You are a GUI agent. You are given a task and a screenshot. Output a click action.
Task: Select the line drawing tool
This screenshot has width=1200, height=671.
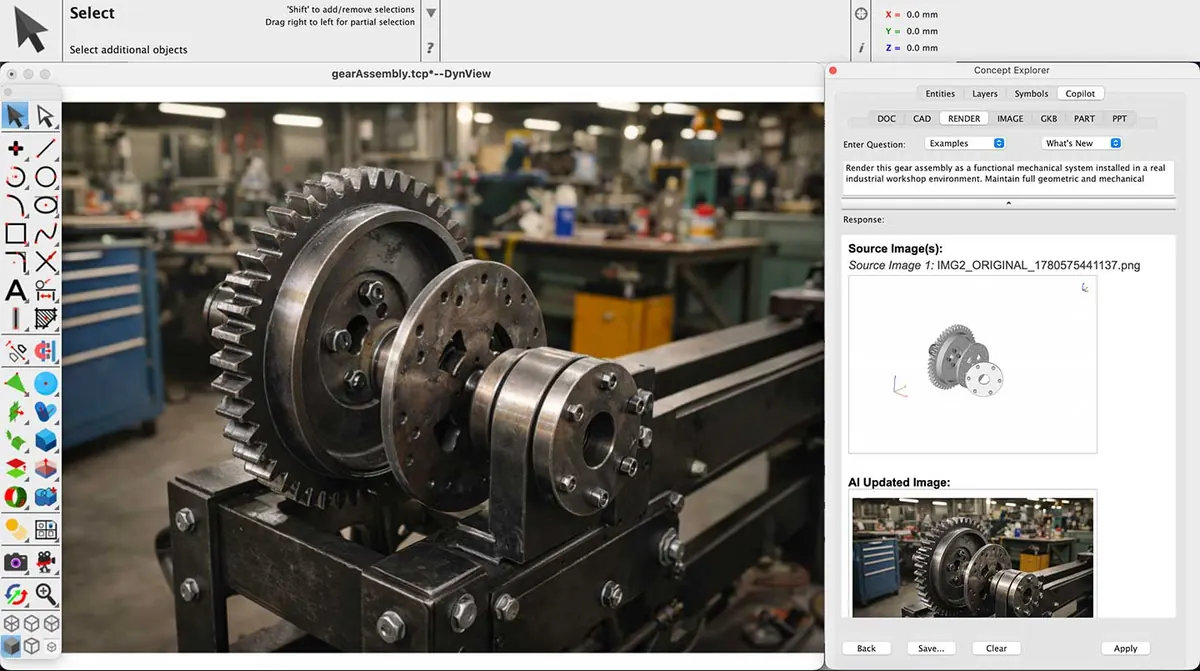[x=46, y=149]
